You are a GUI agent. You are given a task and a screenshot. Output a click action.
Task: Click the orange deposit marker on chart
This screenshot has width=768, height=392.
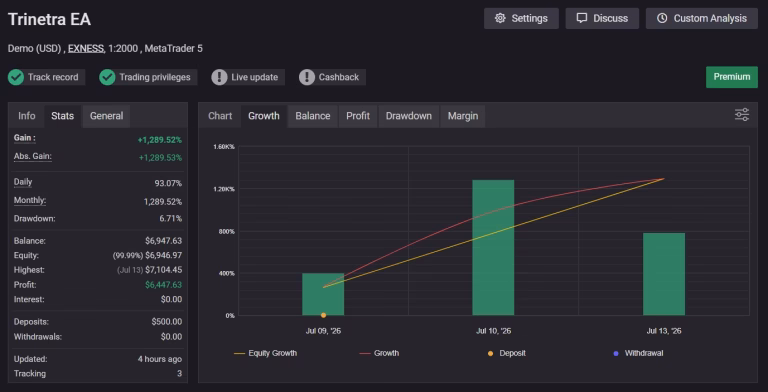point(323,315)
